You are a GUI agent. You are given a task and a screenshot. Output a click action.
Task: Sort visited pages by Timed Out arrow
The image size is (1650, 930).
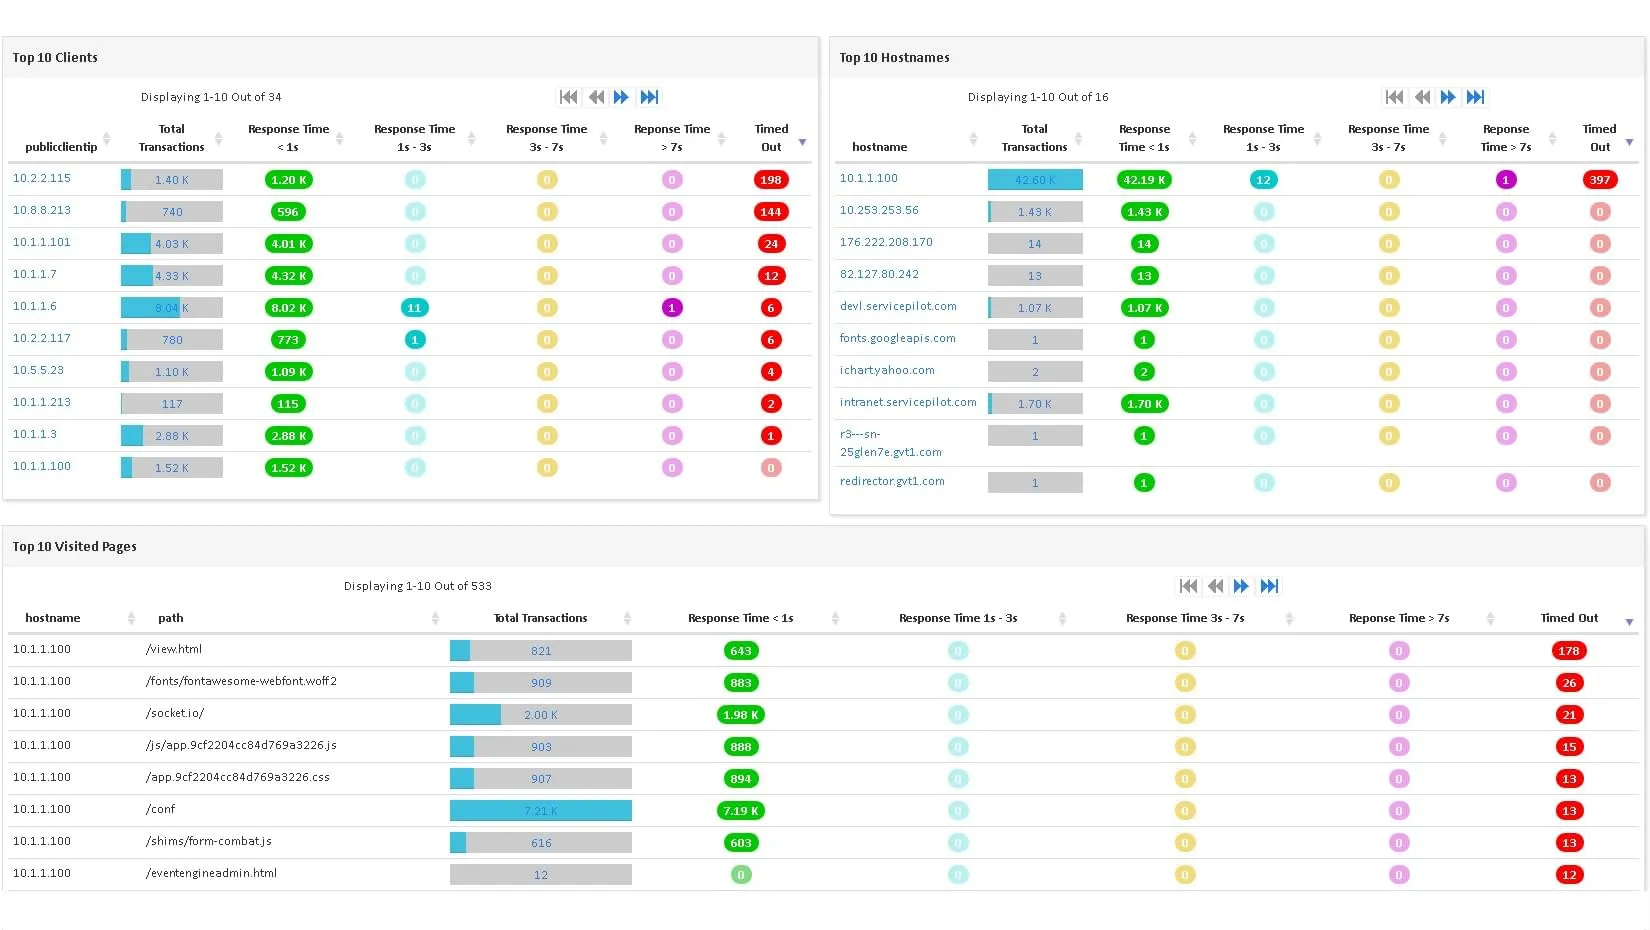click(x=1629, y=622)
